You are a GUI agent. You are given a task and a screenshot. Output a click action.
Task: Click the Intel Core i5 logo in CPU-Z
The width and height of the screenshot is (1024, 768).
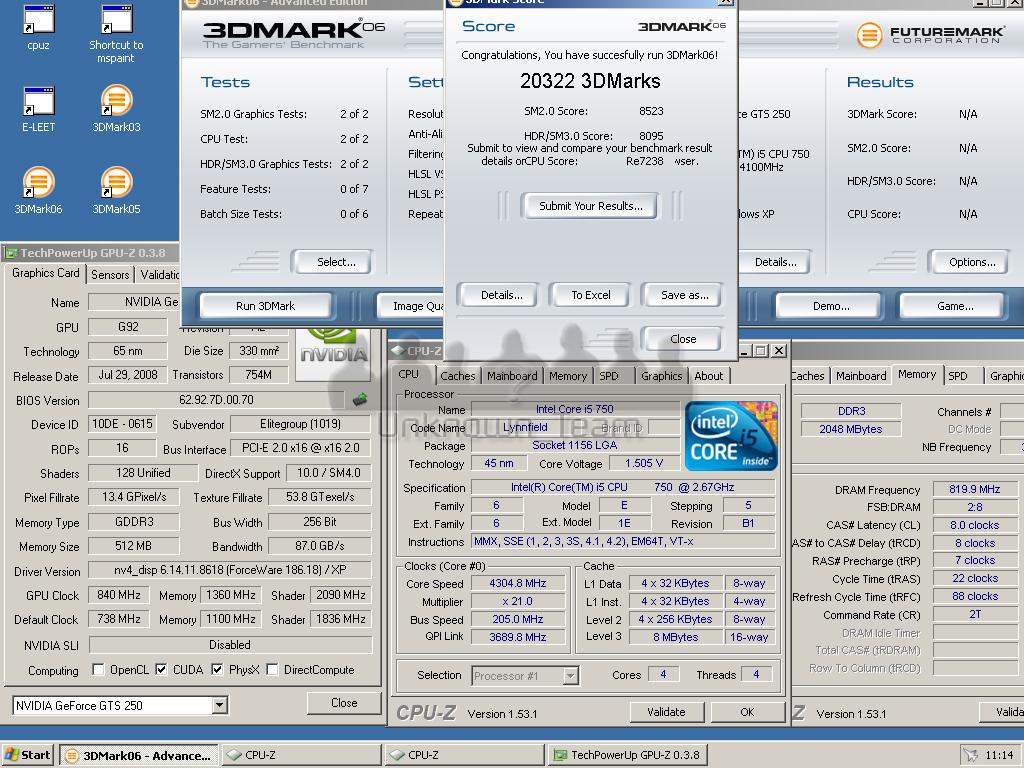coord(731,436)
